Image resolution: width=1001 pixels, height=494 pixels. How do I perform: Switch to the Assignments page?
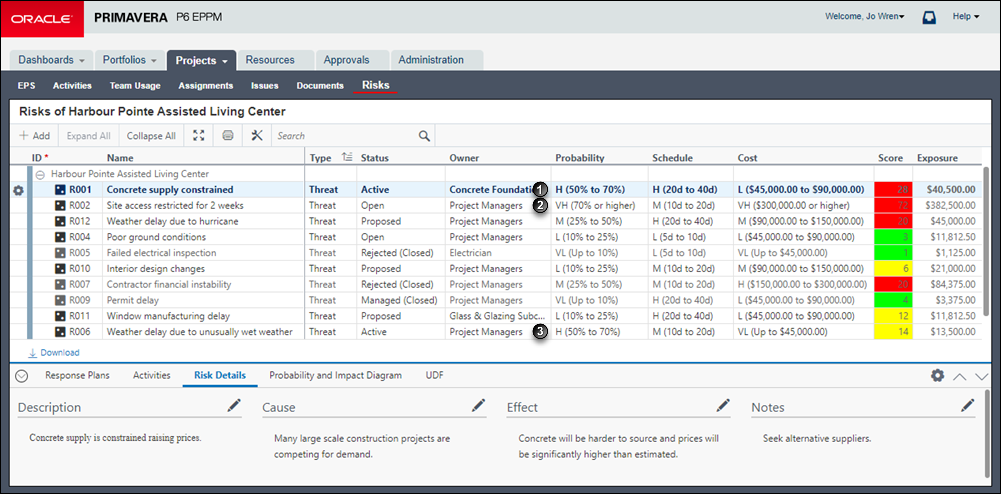tap(206, 86)
